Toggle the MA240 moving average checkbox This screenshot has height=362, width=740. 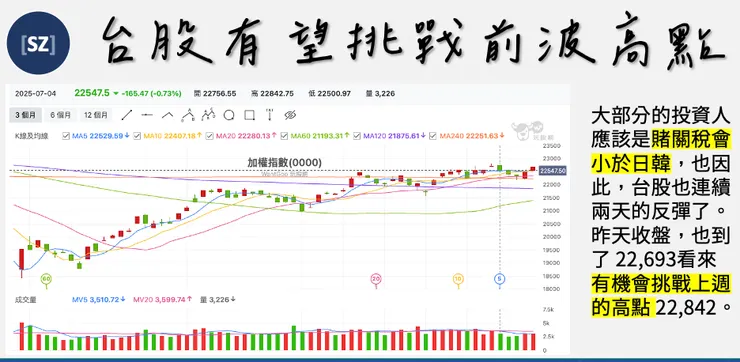point(433,136)
